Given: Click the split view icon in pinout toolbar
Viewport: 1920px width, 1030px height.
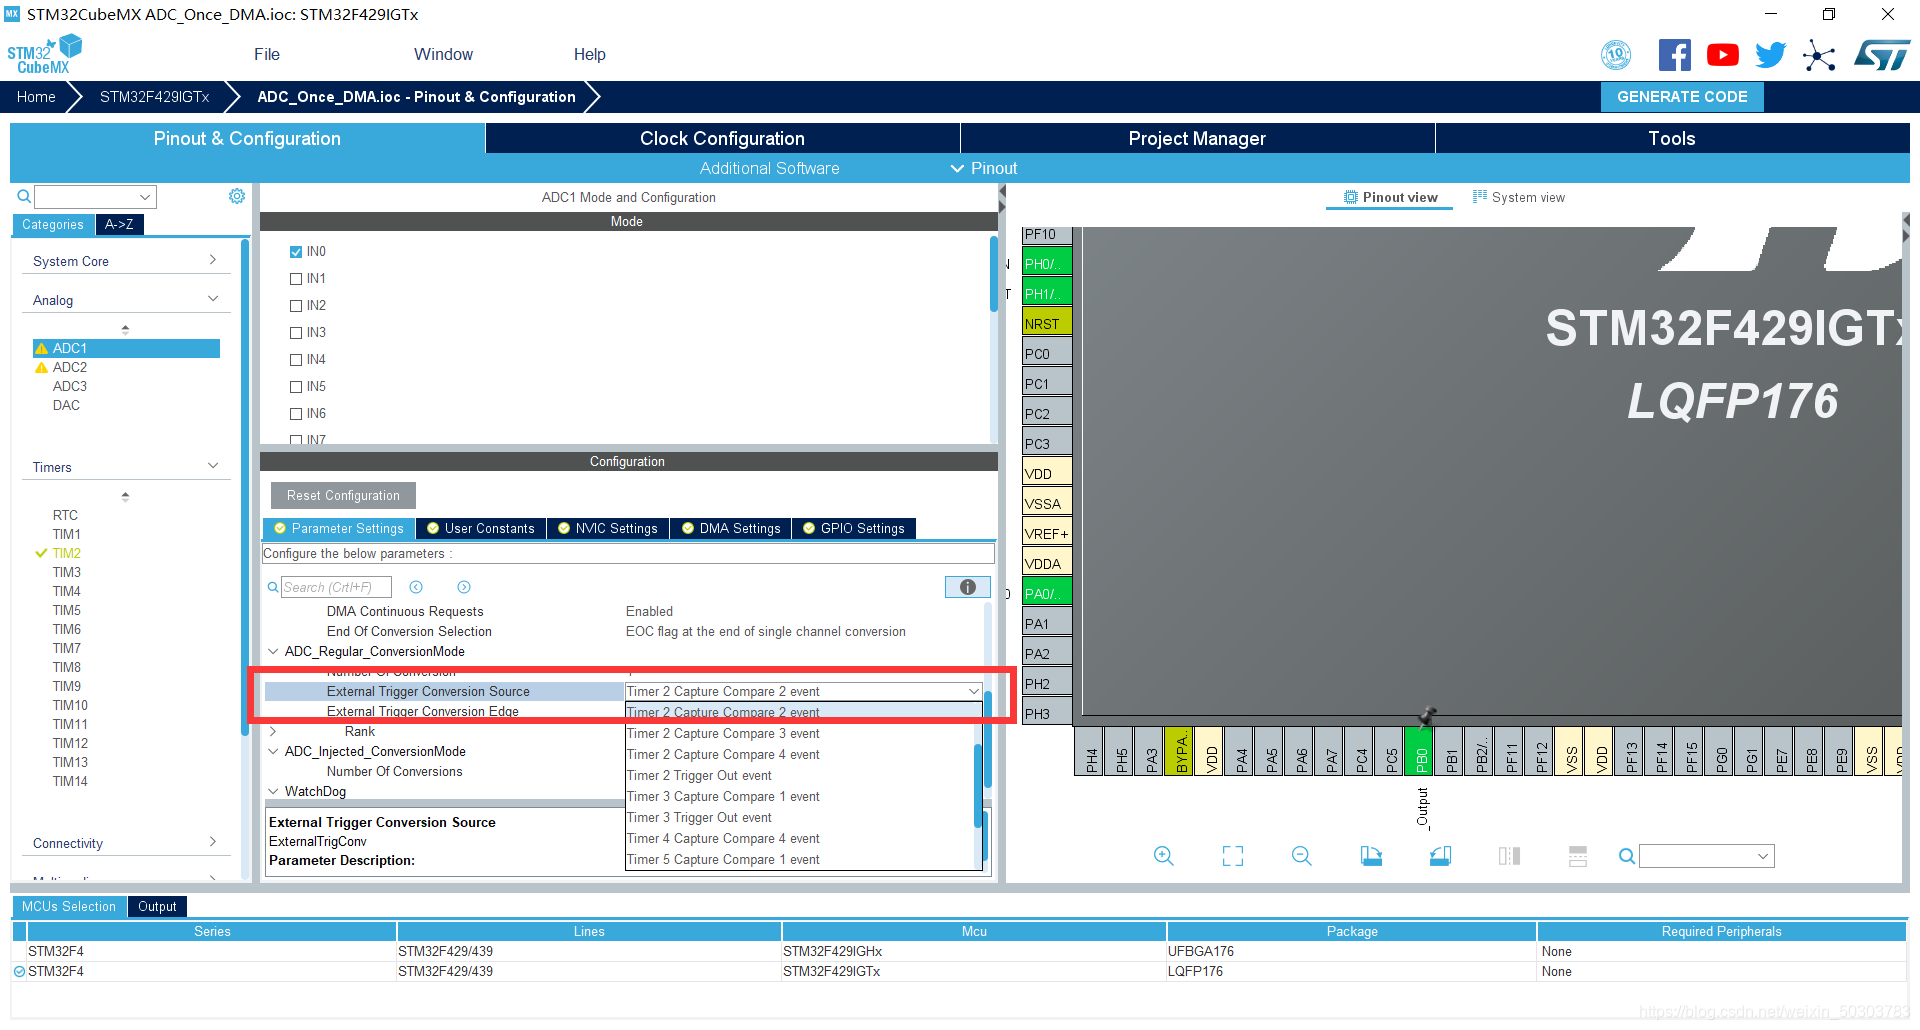Looking at the screenshot, I should [x=1509, y=856].
